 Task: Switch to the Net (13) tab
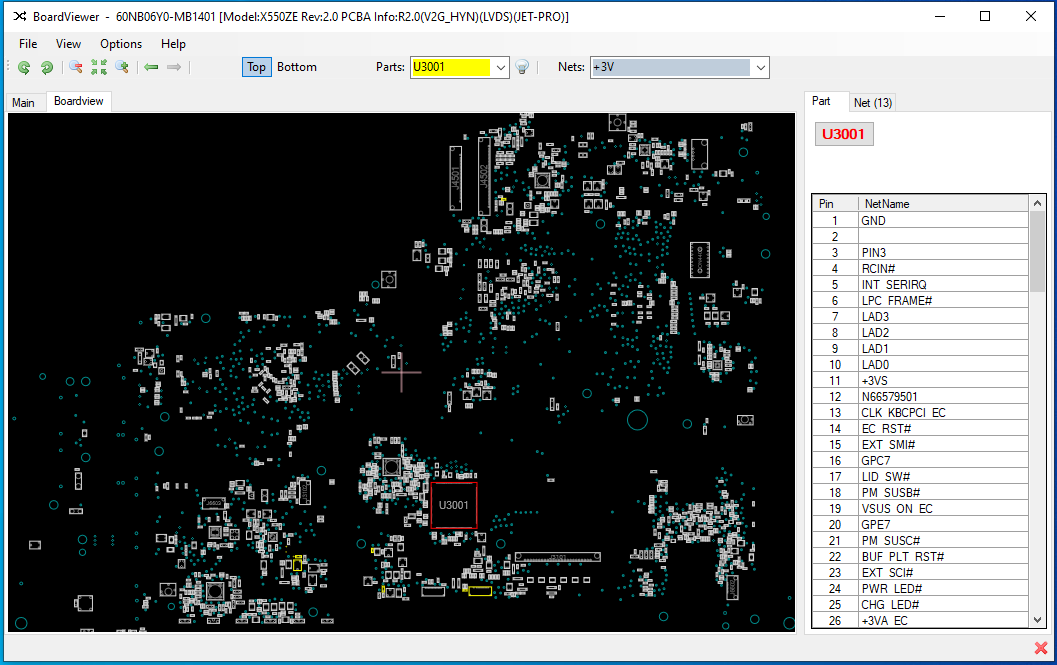[x=872, y=102]
